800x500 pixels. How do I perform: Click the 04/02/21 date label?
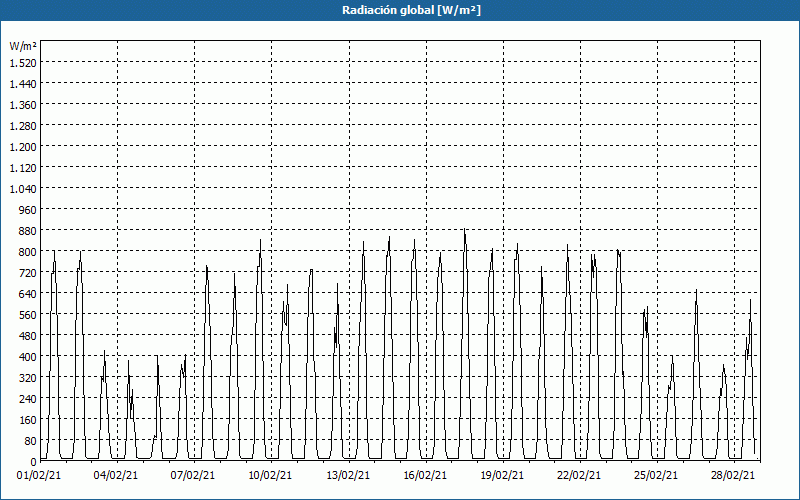click(x=116, y=475)
